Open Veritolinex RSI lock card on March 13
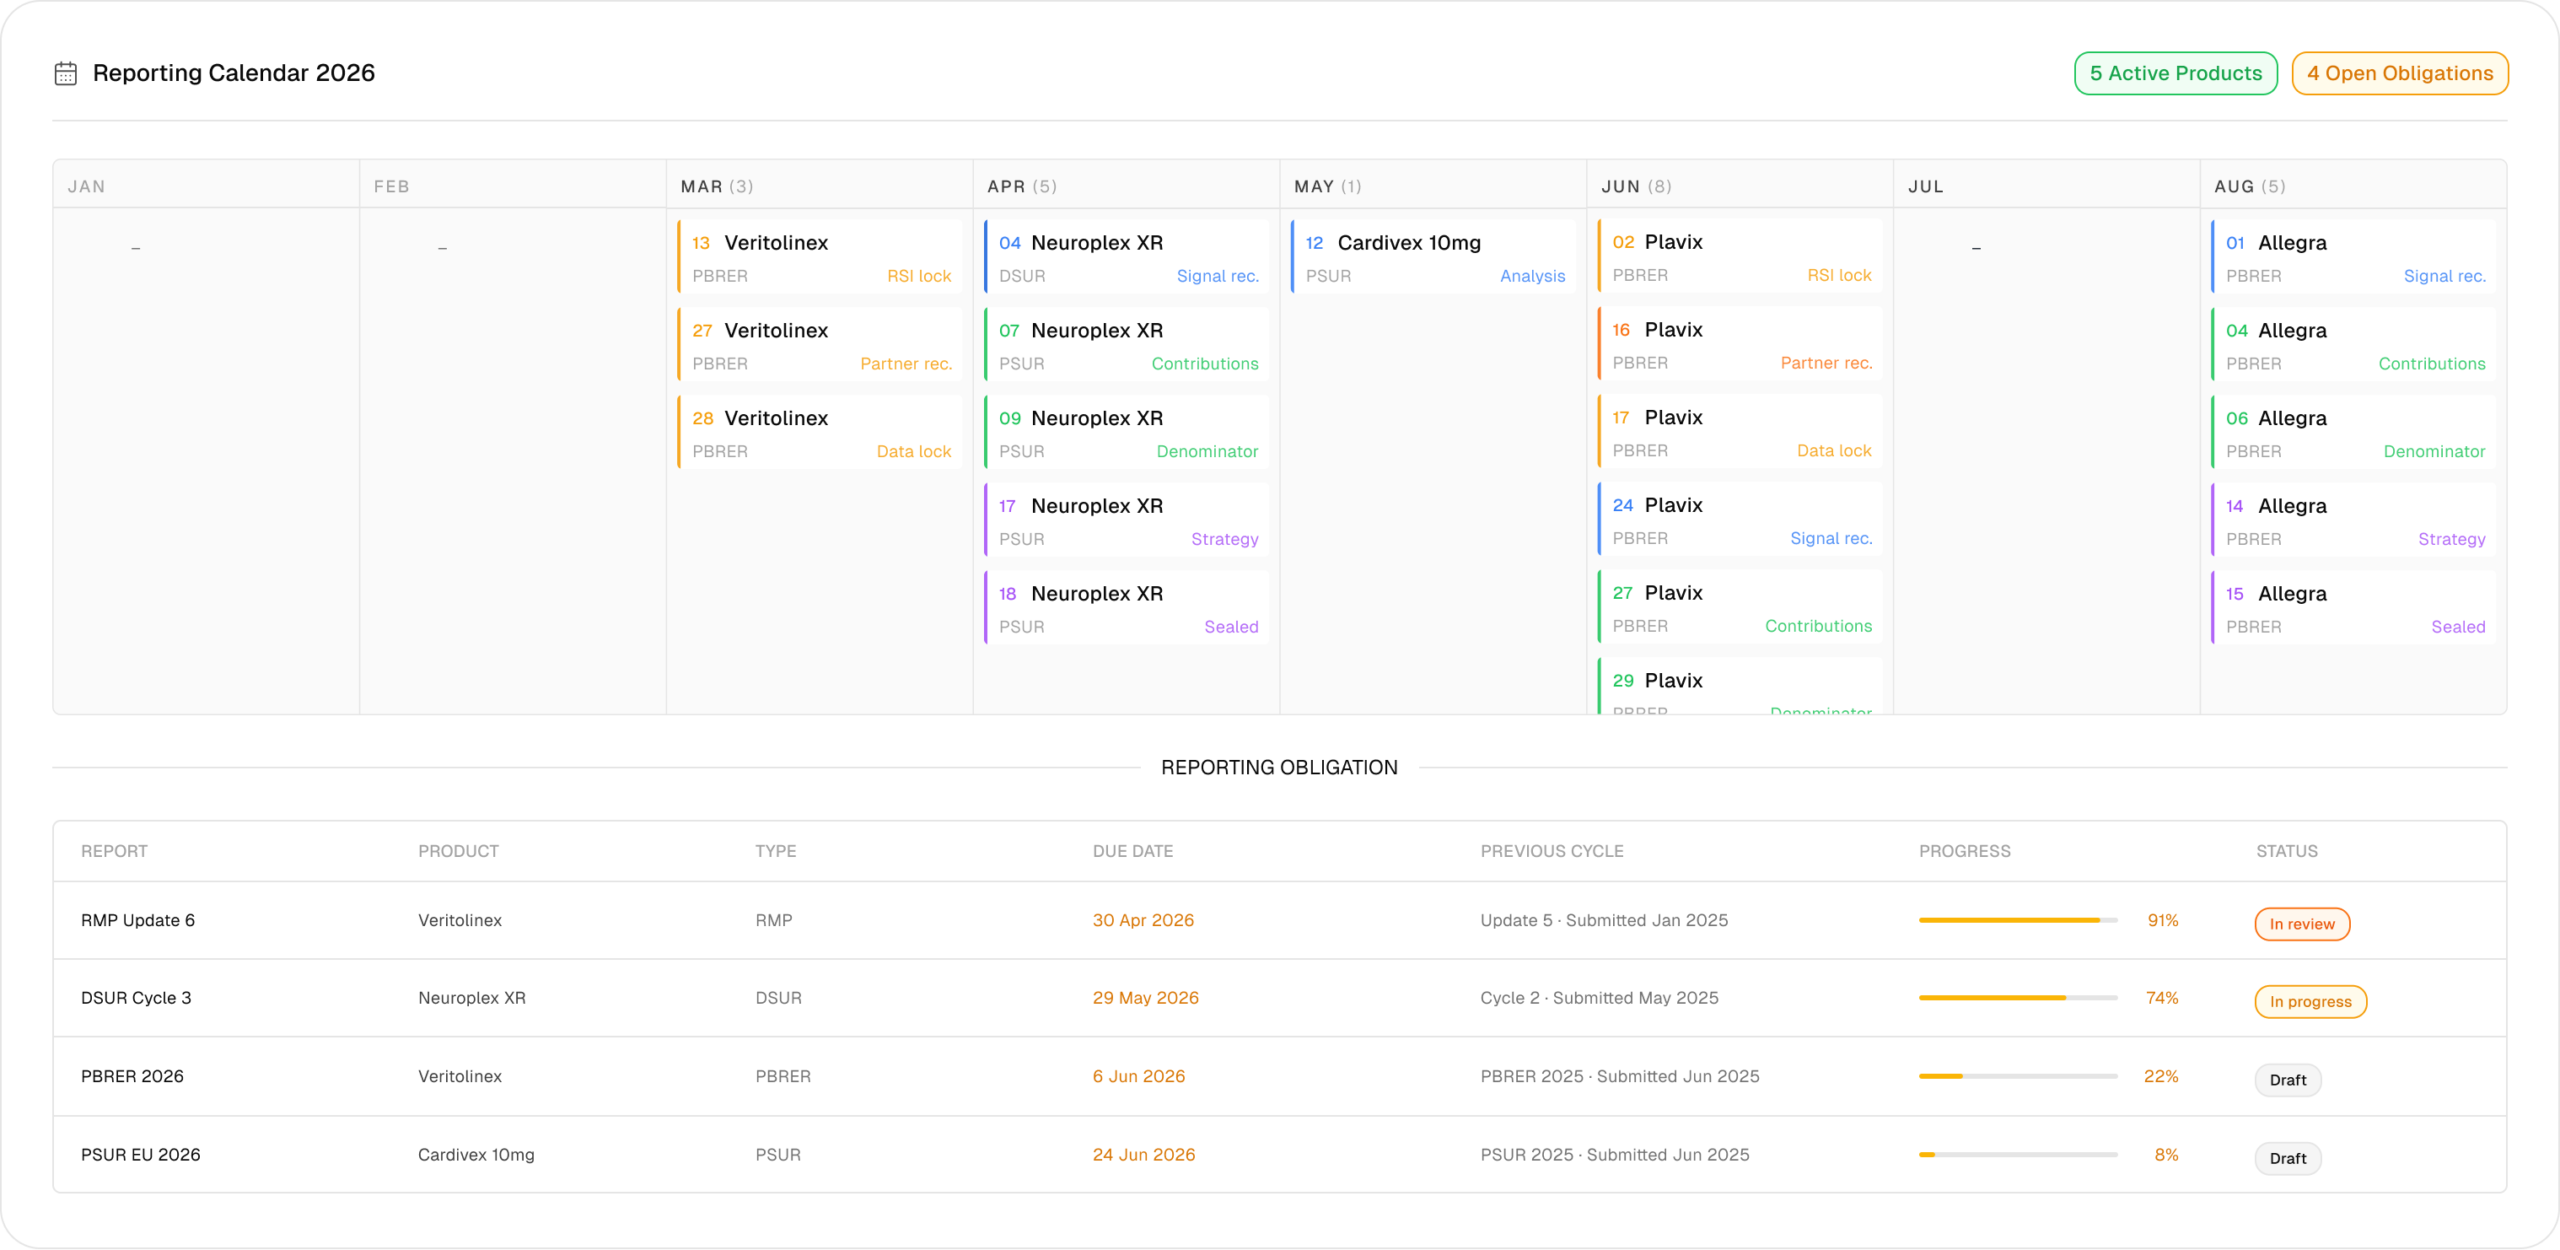 click(820, 257)
